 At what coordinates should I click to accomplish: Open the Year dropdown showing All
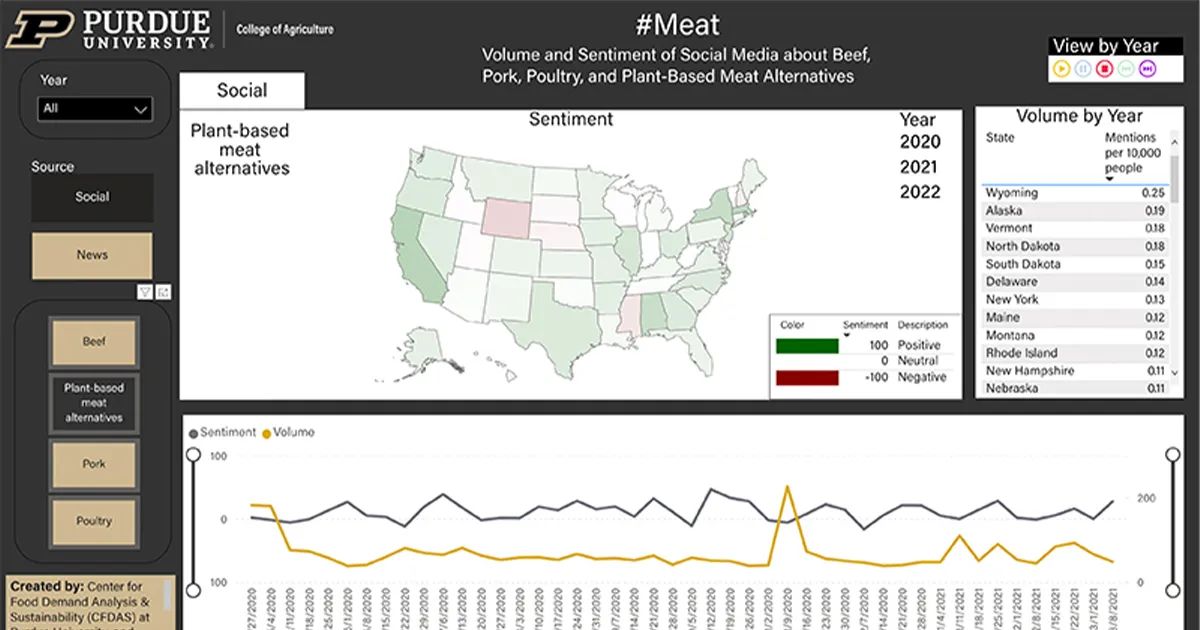(x=93, y=108)
